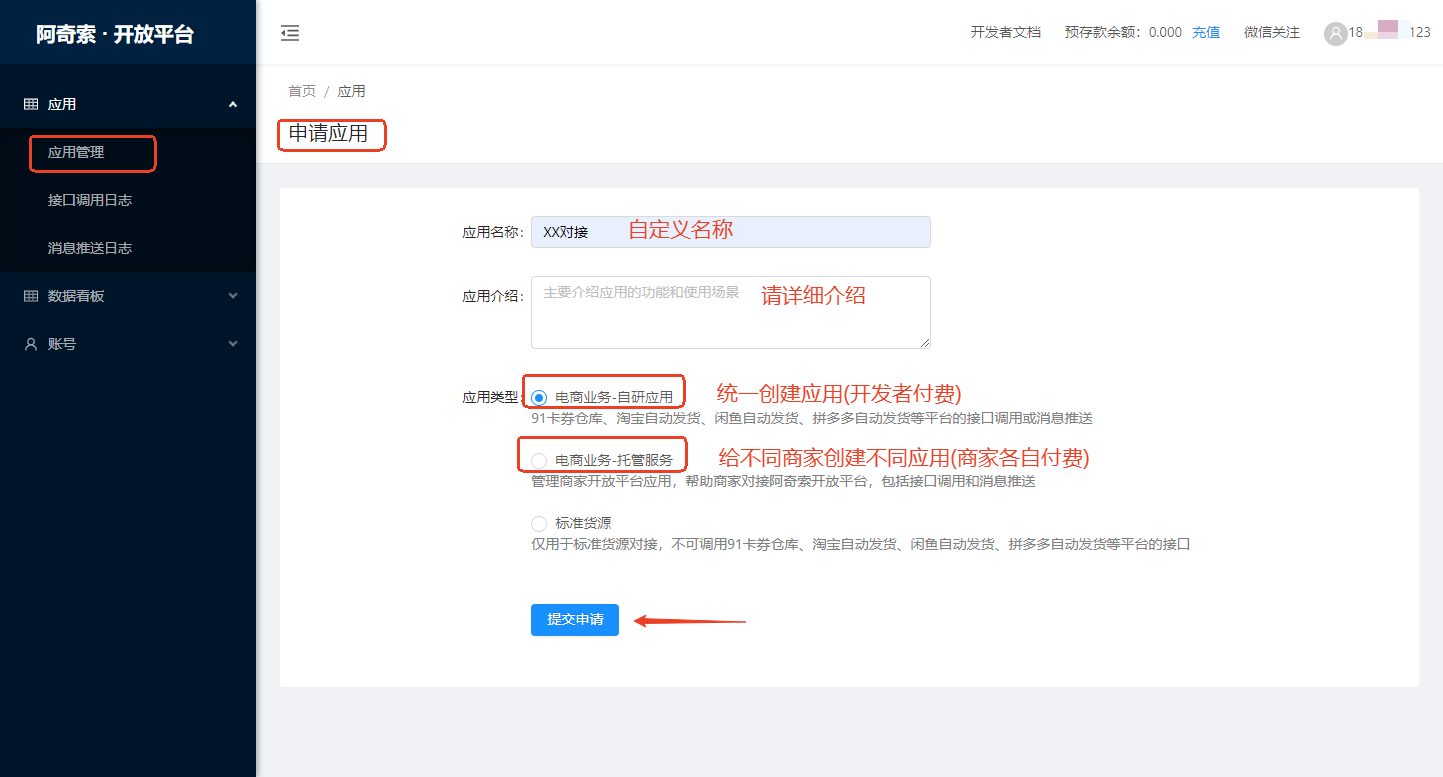Focus the 应用名称 input field
Viewport: 1443px width, 777px height.
(731, 232)
